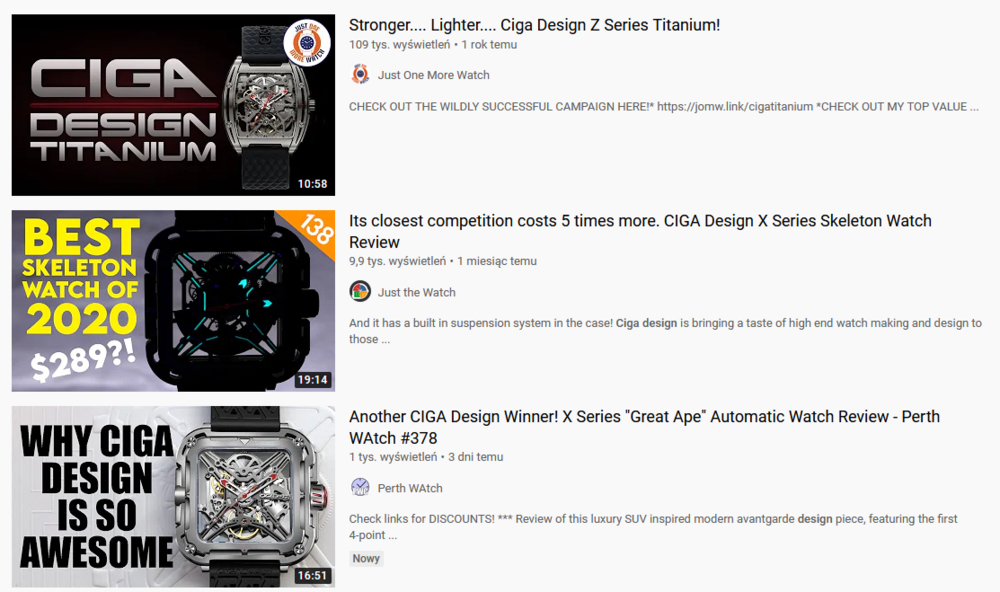Click the Nowy badge under the third video

[366, 558]
